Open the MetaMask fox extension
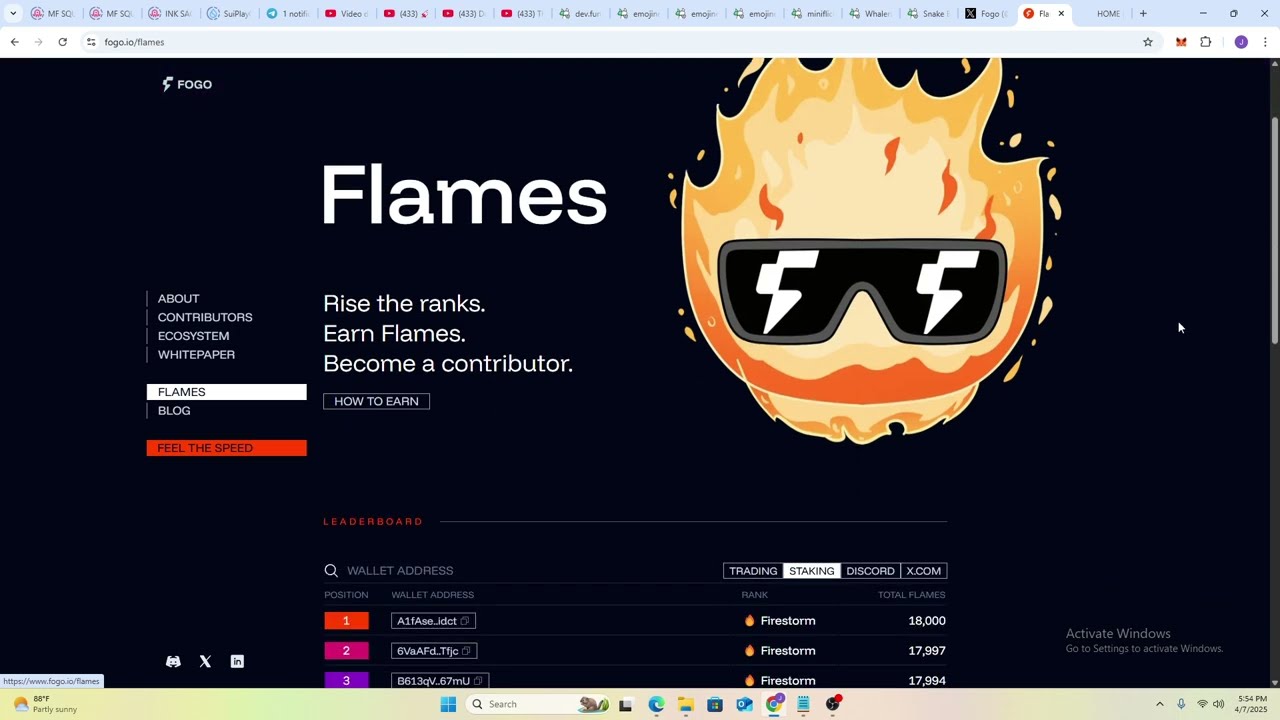Image resolution: width=1280 pixels, height=720 pixels. pos(1181,42)
